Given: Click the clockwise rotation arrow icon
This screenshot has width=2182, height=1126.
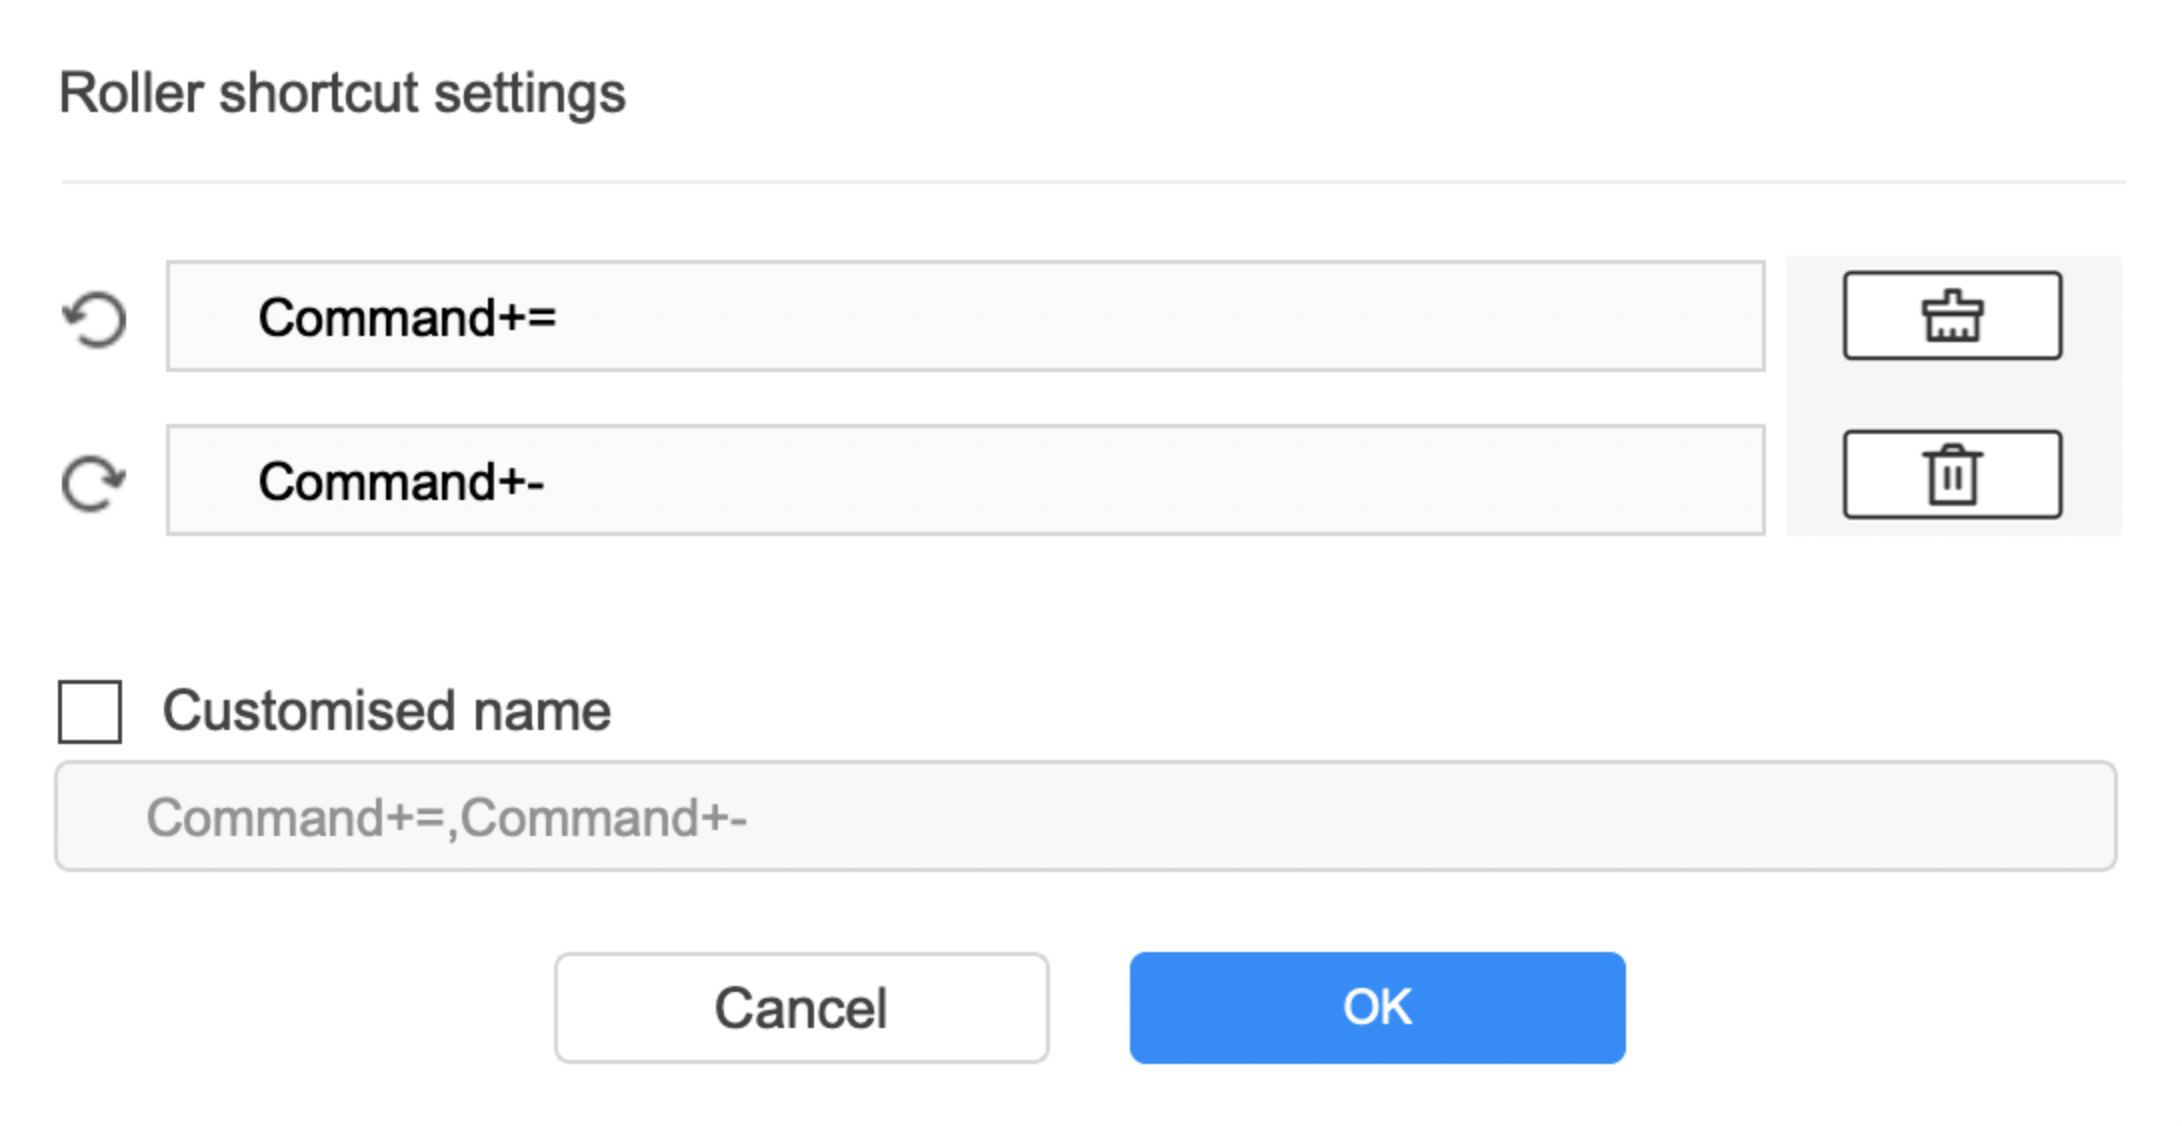Looking at the screenshot, I should (x=95, y=483).
